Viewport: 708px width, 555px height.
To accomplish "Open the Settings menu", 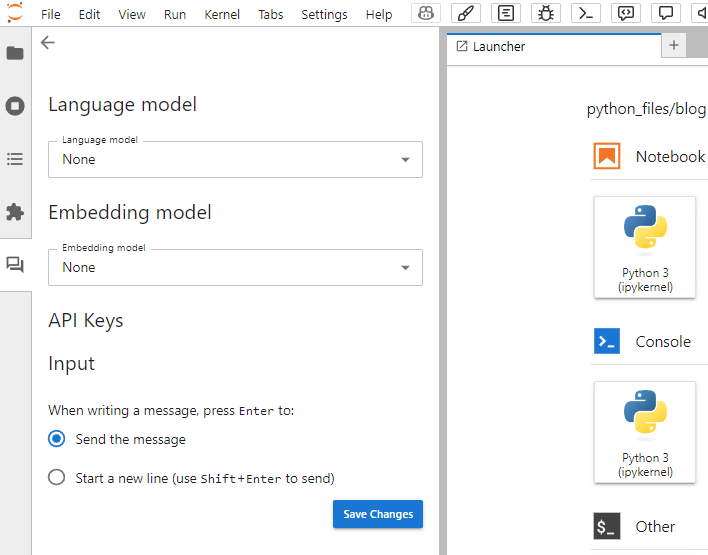I will (x=324, y=15).
